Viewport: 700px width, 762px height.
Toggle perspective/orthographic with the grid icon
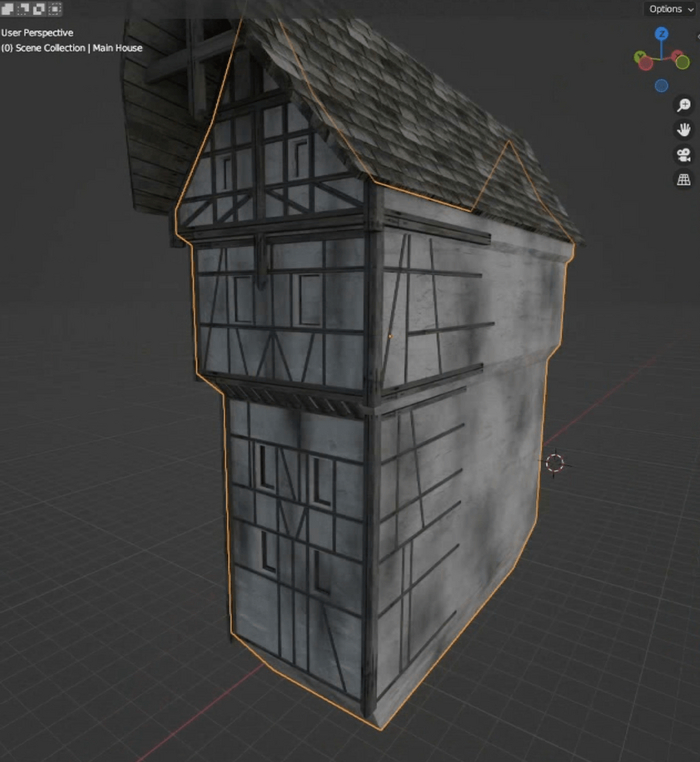tap(684, 180)
